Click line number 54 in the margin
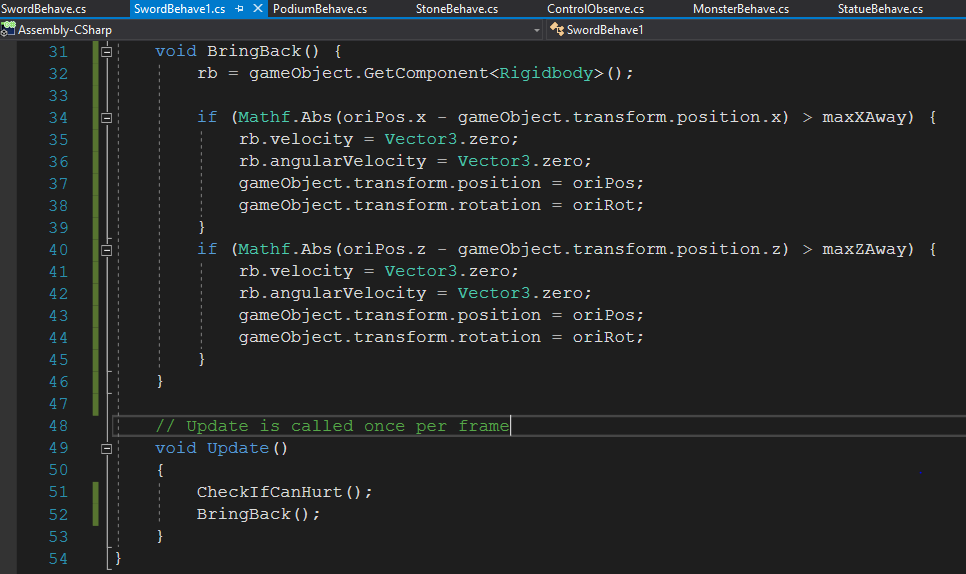The image size is (966, 574). [x=59, y=559]
